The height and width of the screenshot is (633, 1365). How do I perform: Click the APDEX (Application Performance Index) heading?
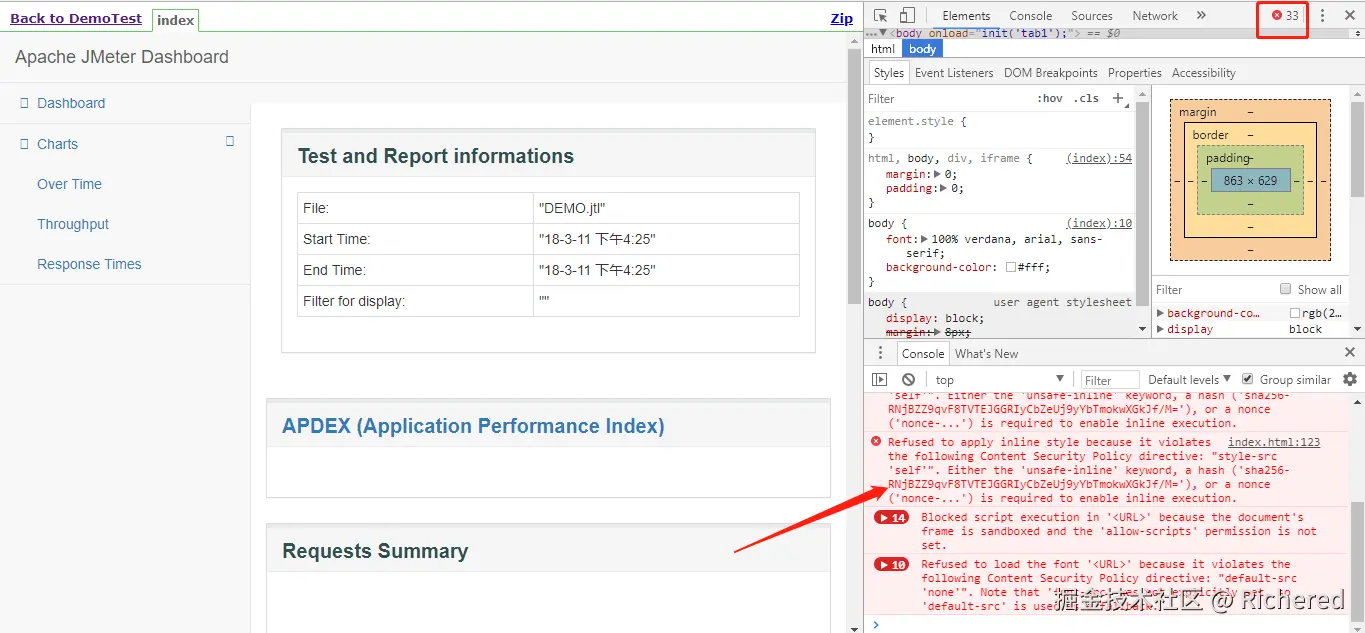473,426
